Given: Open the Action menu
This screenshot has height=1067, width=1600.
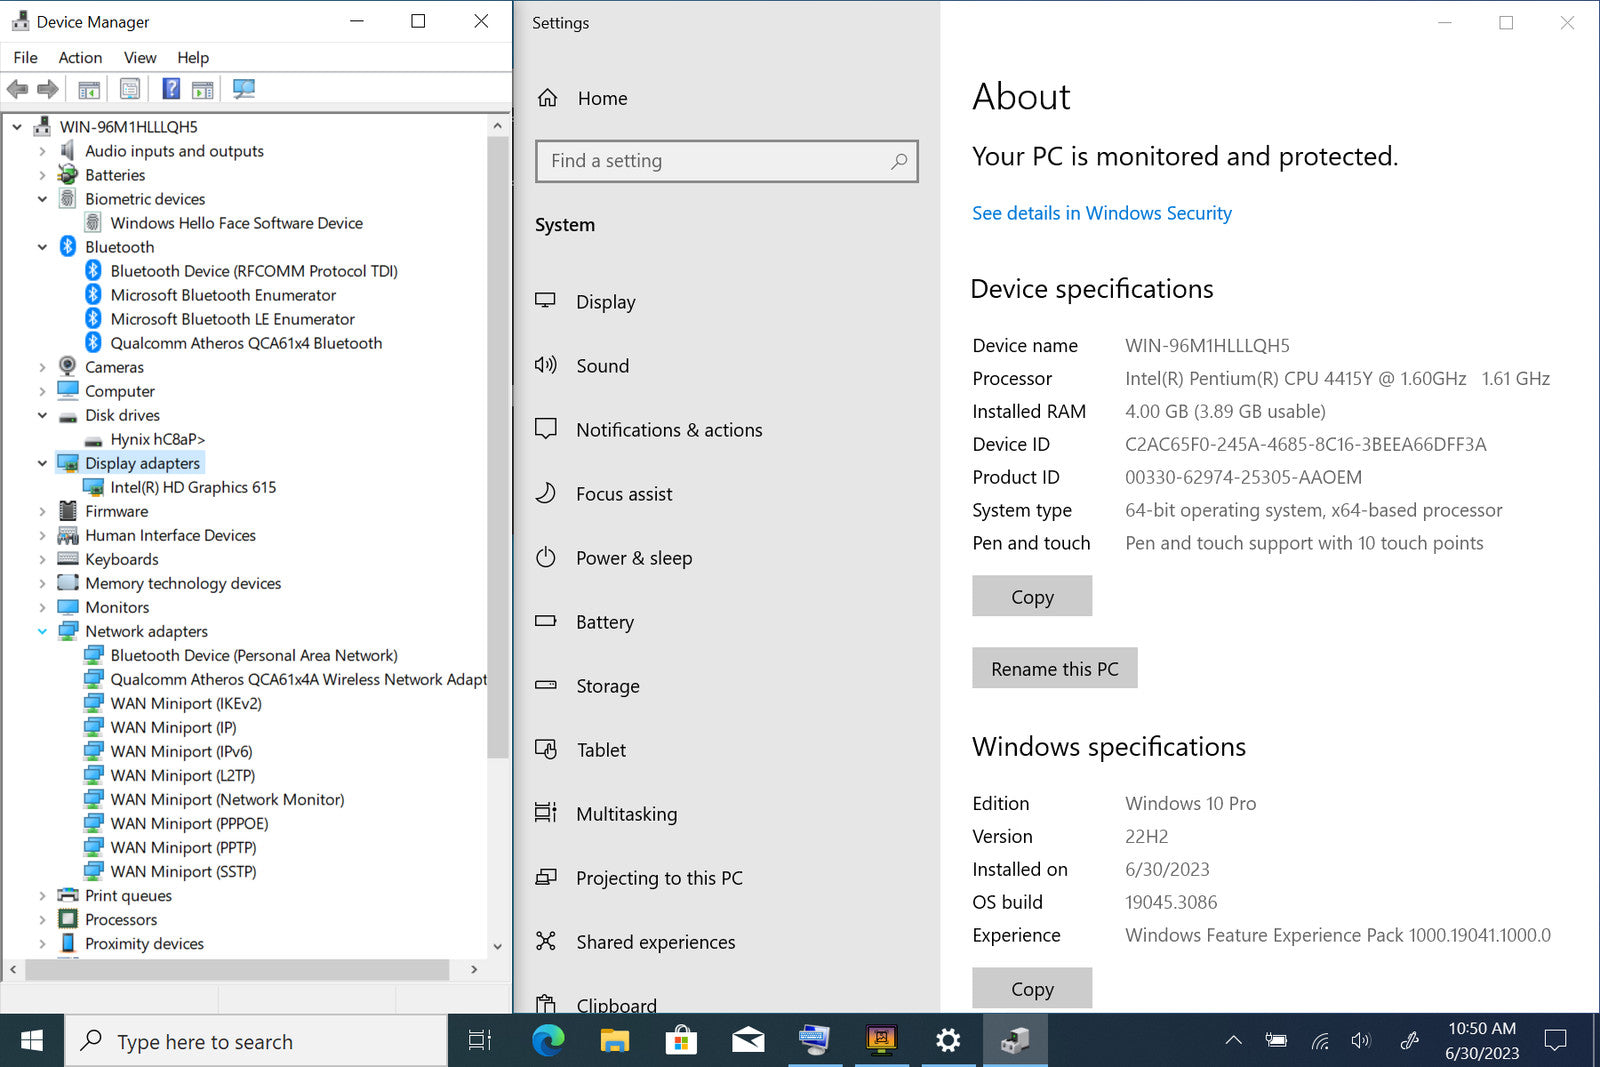Looking at the screenshot, I should [x=80, y=58].
